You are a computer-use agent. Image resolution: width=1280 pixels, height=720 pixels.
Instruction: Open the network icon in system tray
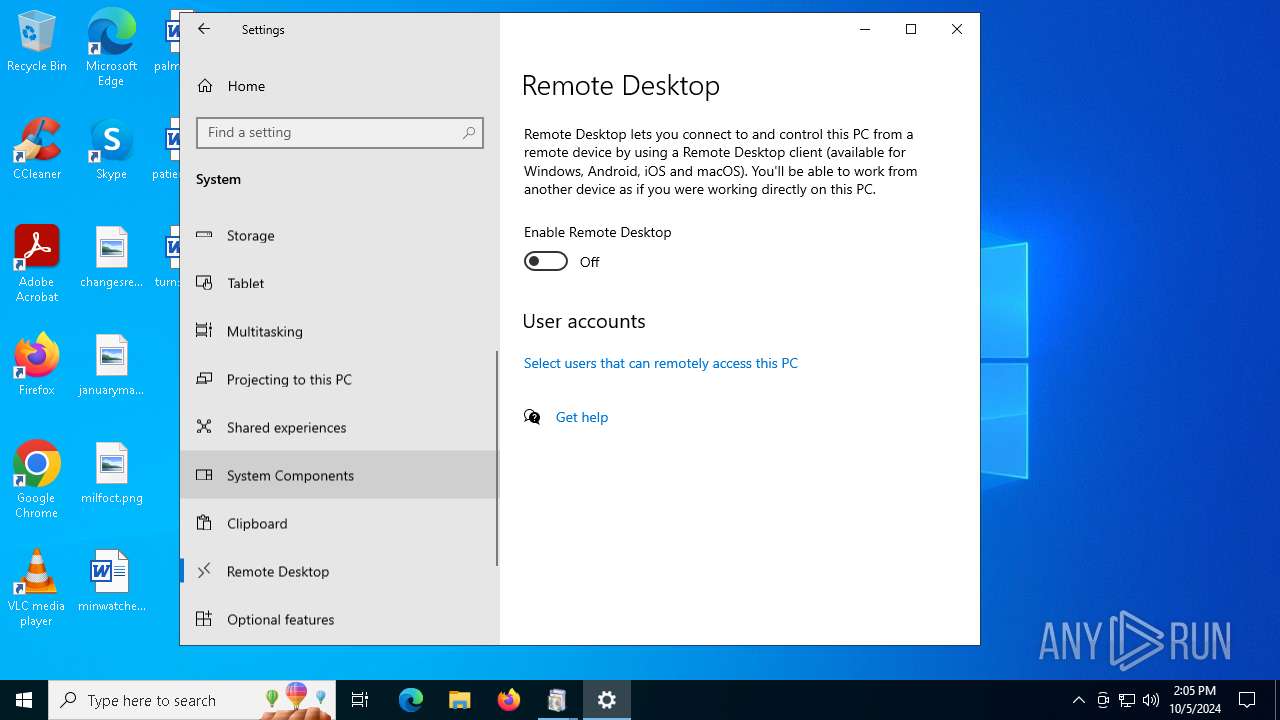1127,700
